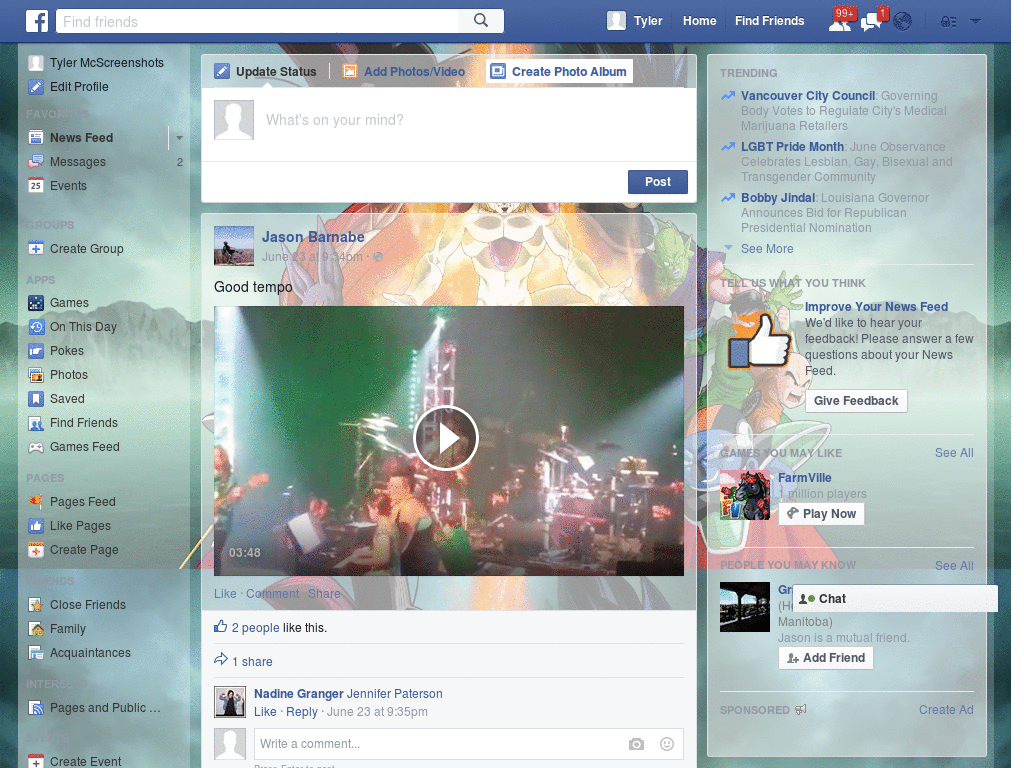
Task: Click the Games sidebar icon
Action: (x=36, y=303)
